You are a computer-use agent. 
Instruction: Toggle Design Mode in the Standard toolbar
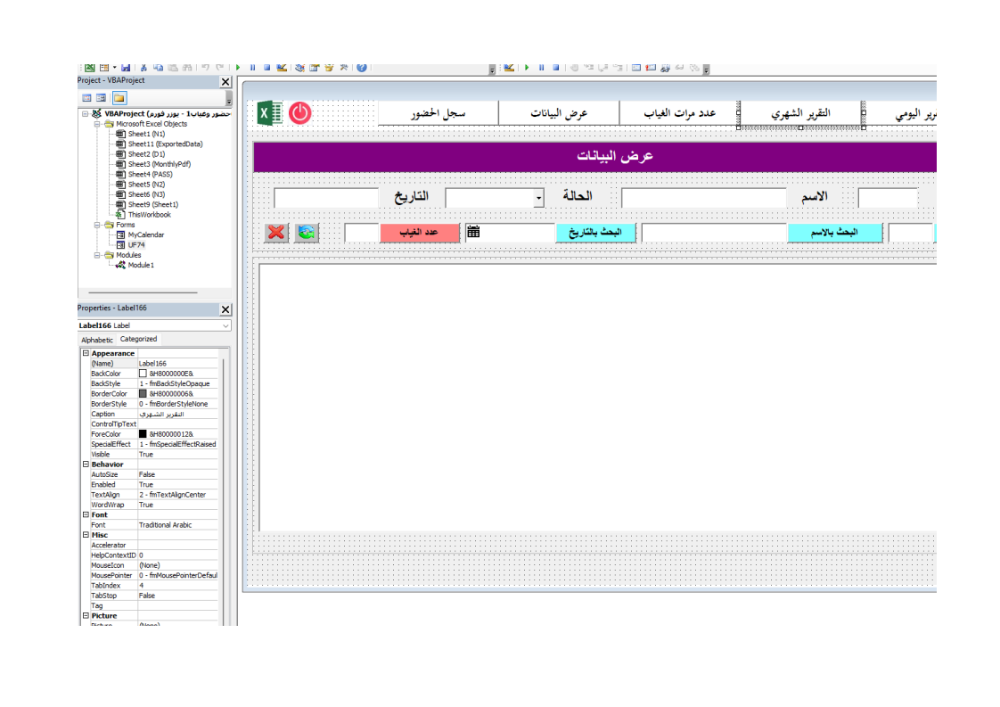coord(281,68)
